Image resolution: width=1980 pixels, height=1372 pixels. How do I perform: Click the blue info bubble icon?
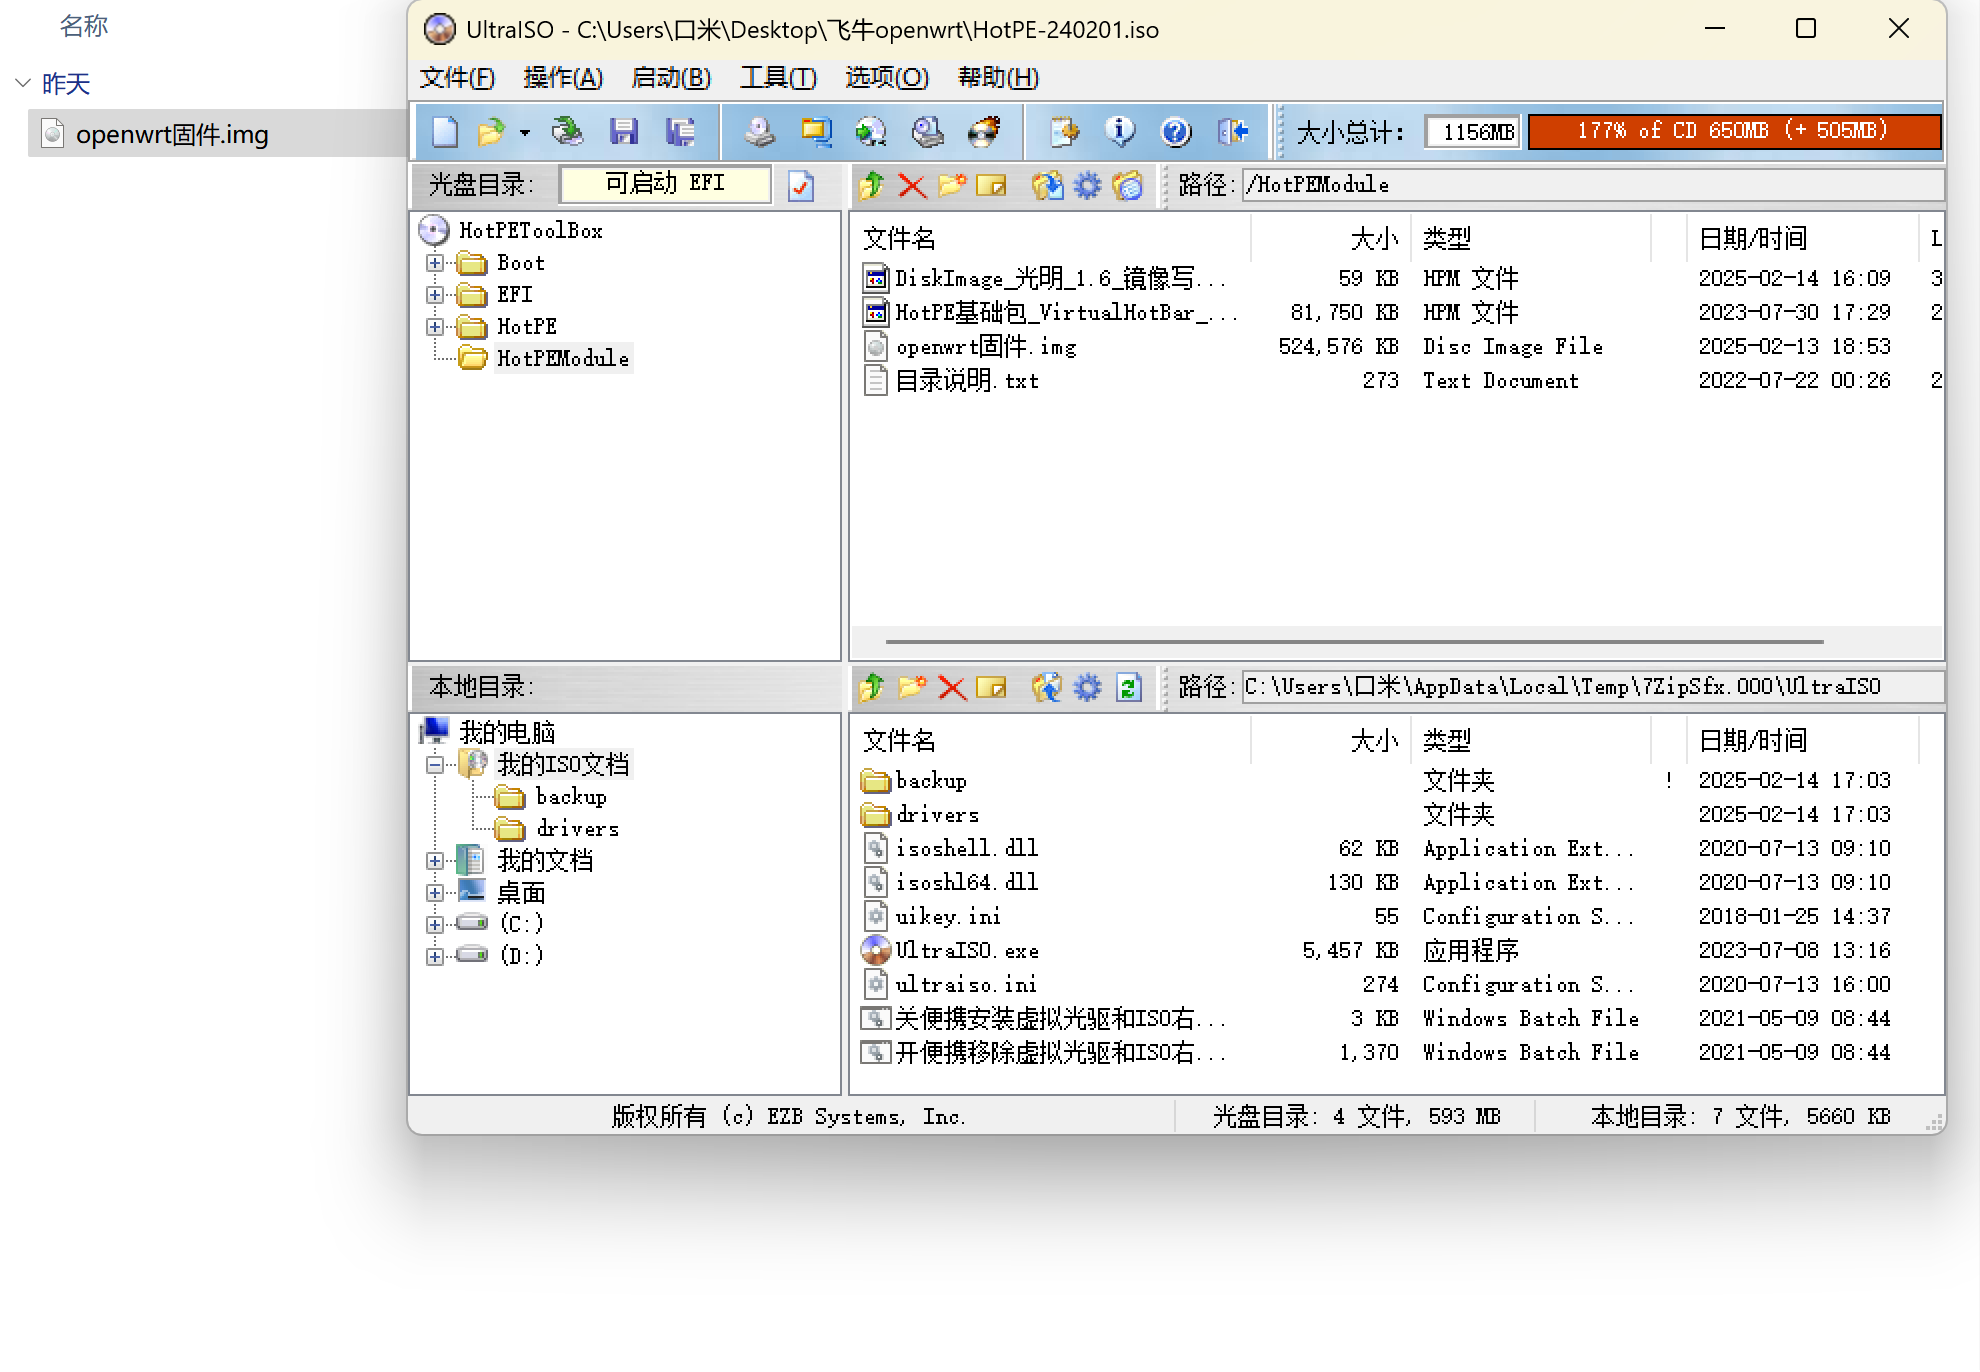coord(1120,132)
